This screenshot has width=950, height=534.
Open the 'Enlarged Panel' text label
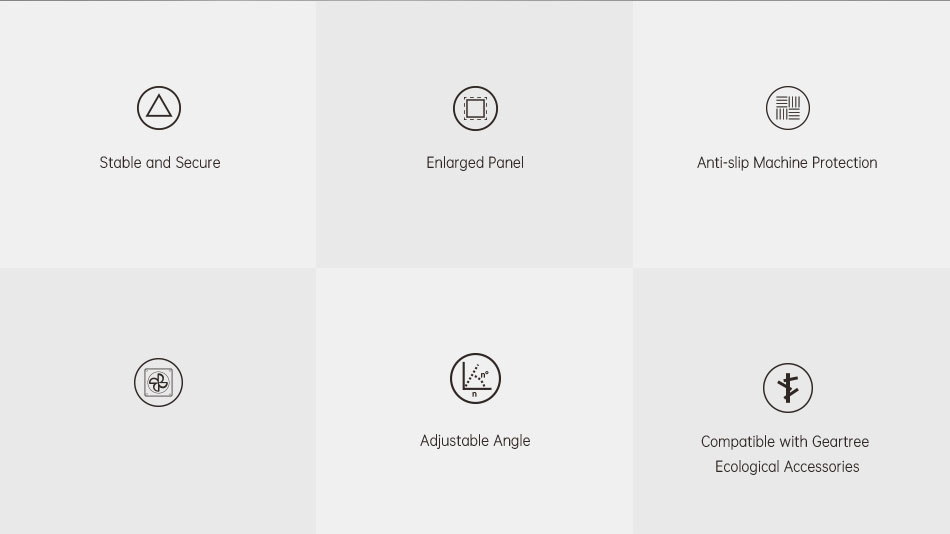pyautogui.click(x=475, y=163)
